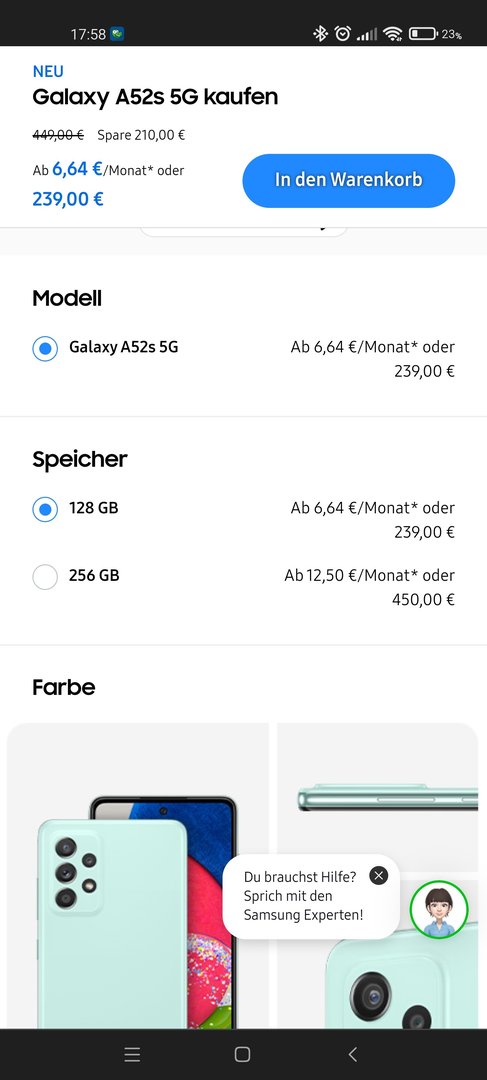Tap the Android back navigation arrow
The height and width of the screenshot is (1080, 487).
[x=353, y=1054]
